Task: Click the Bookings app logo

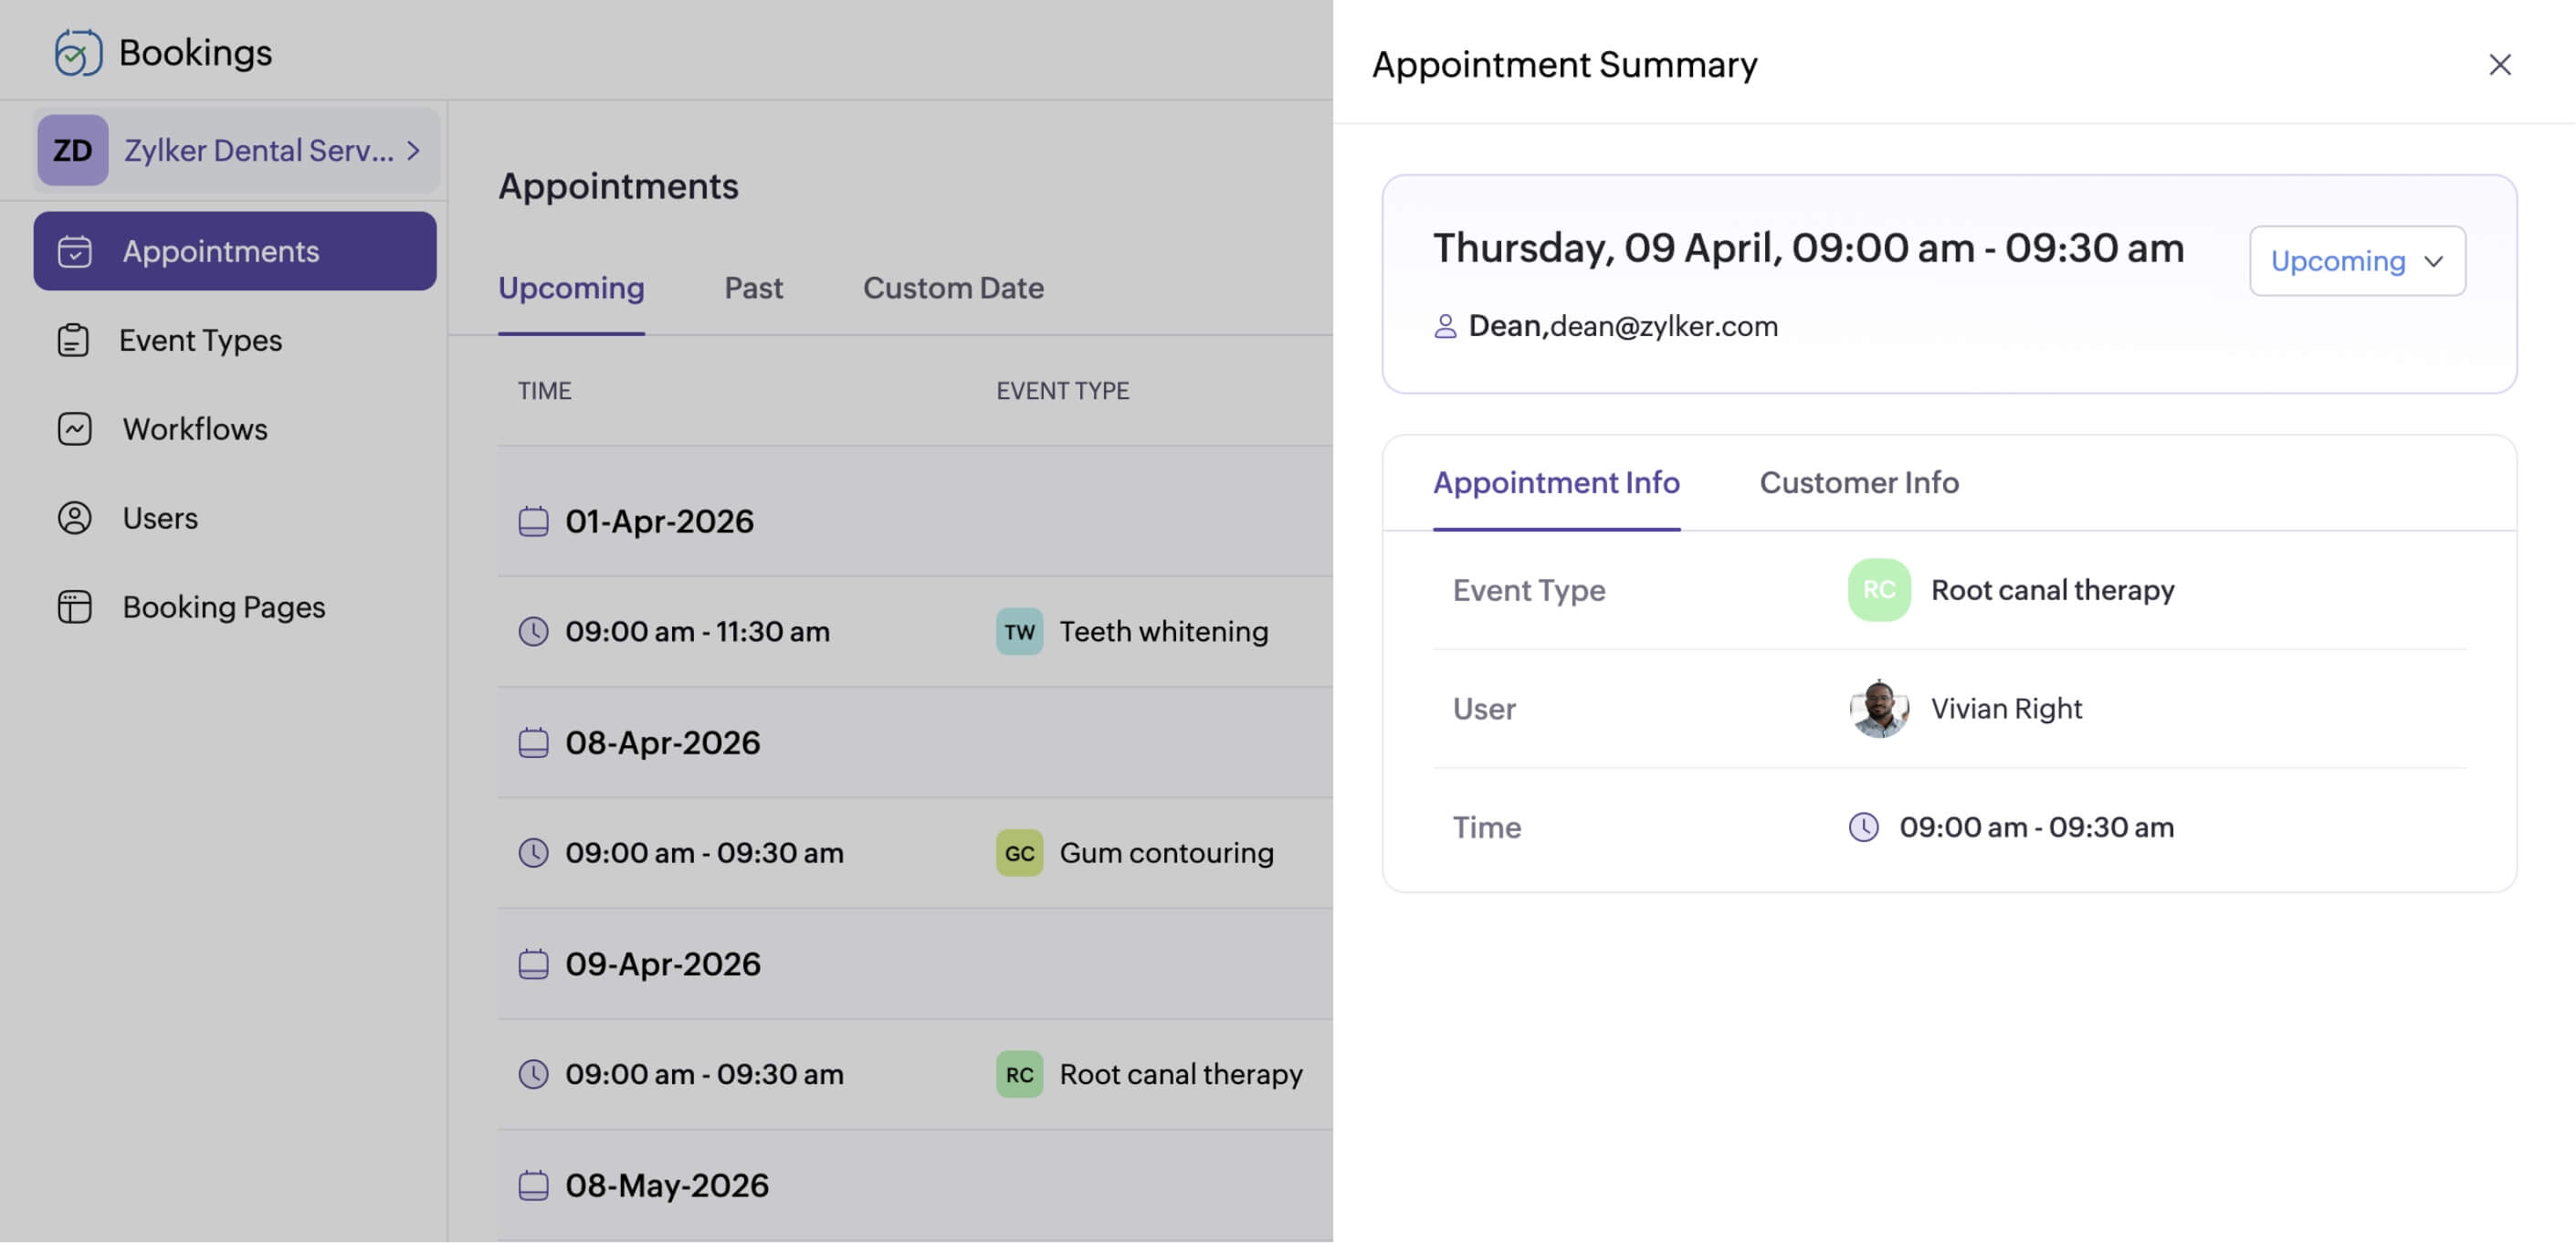Action: (x=78, y=51)
